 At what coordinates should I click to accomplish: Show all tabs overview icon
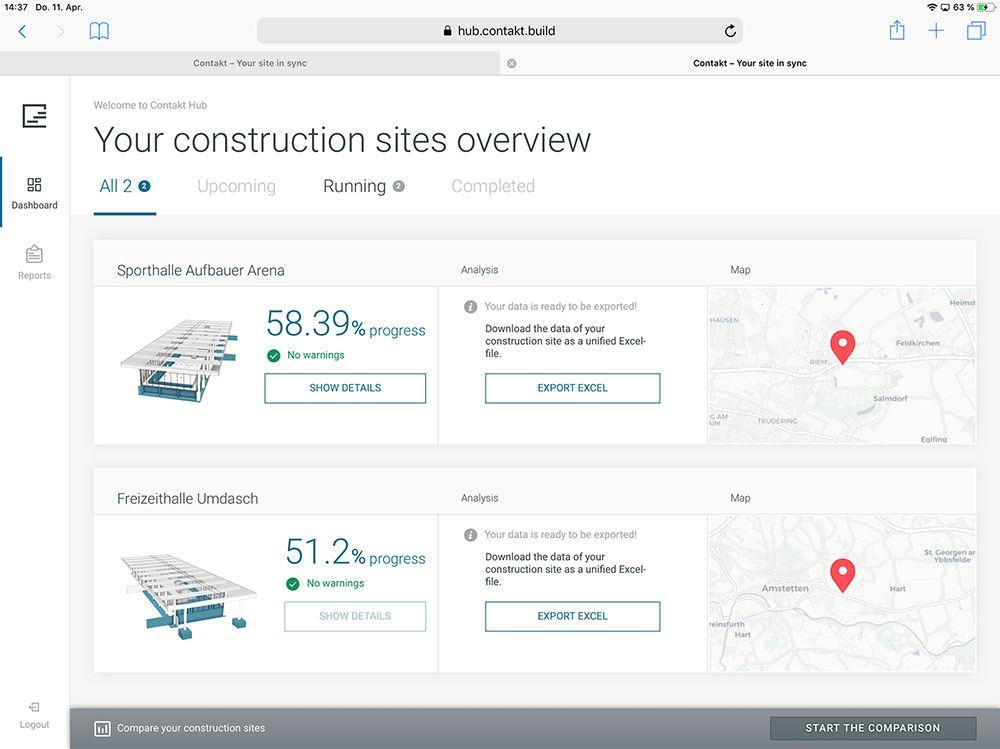975,31
